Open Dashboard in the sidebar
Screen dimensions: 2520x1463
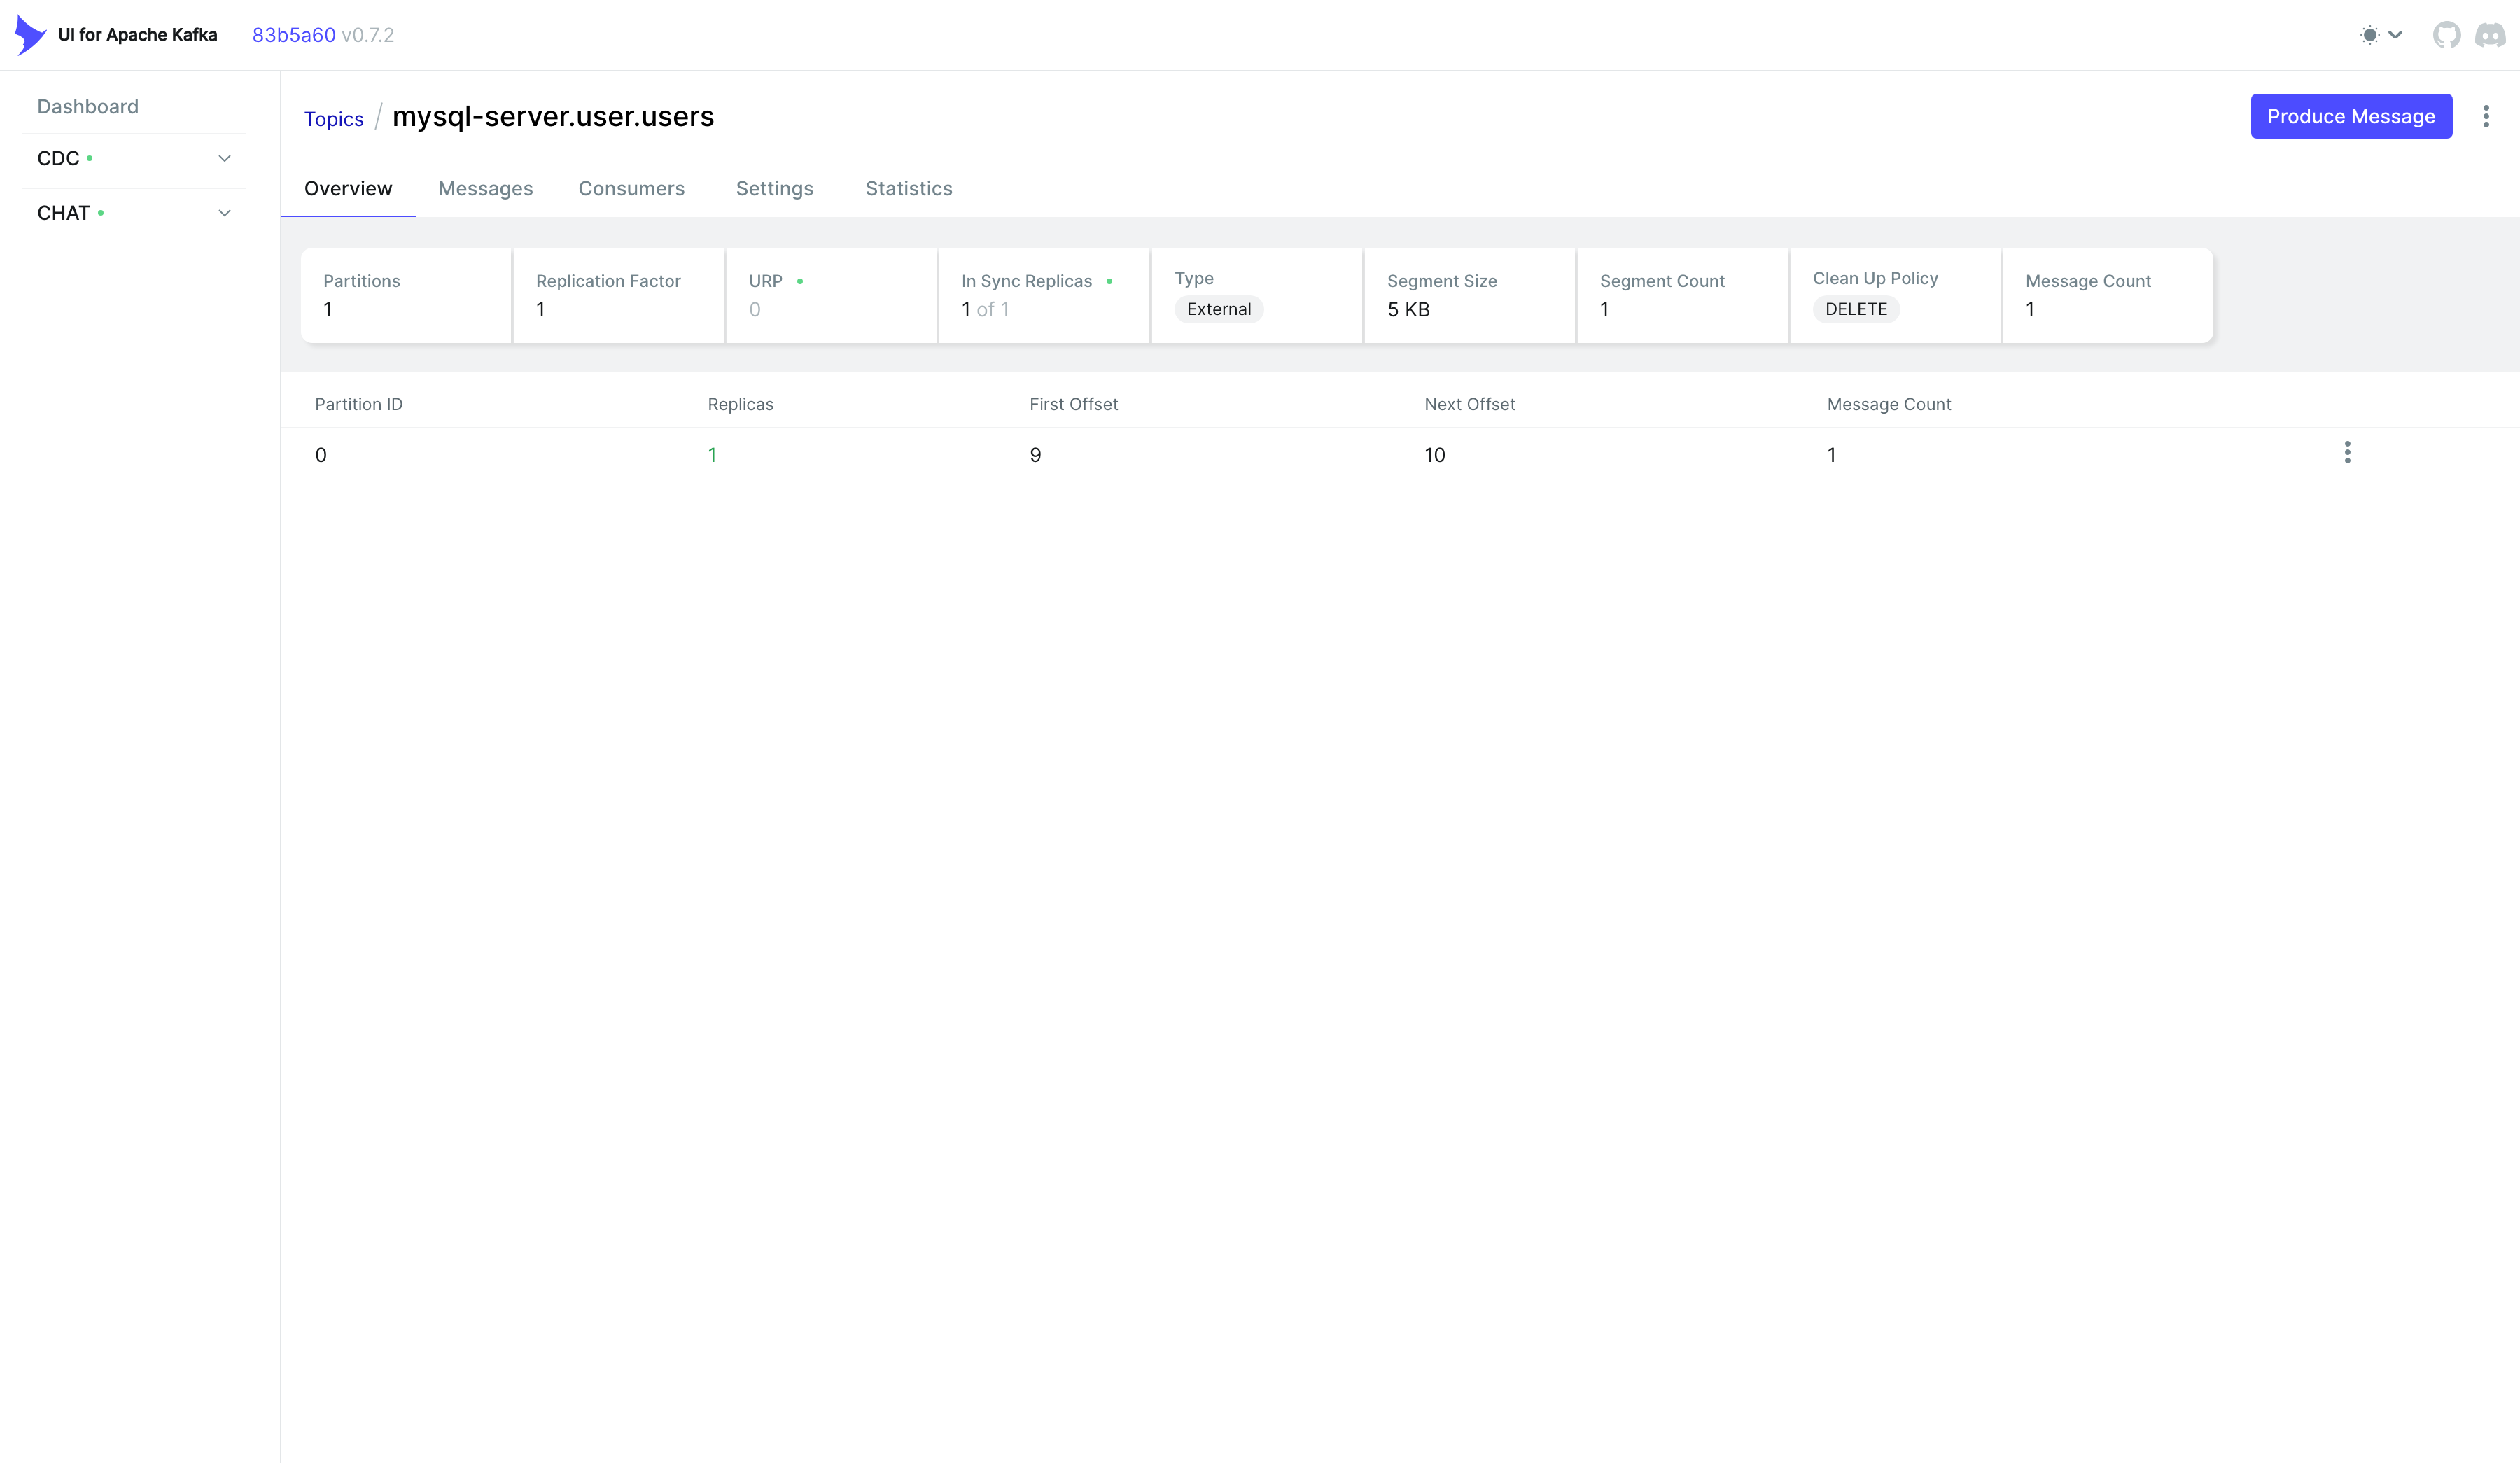coord(88,107)
